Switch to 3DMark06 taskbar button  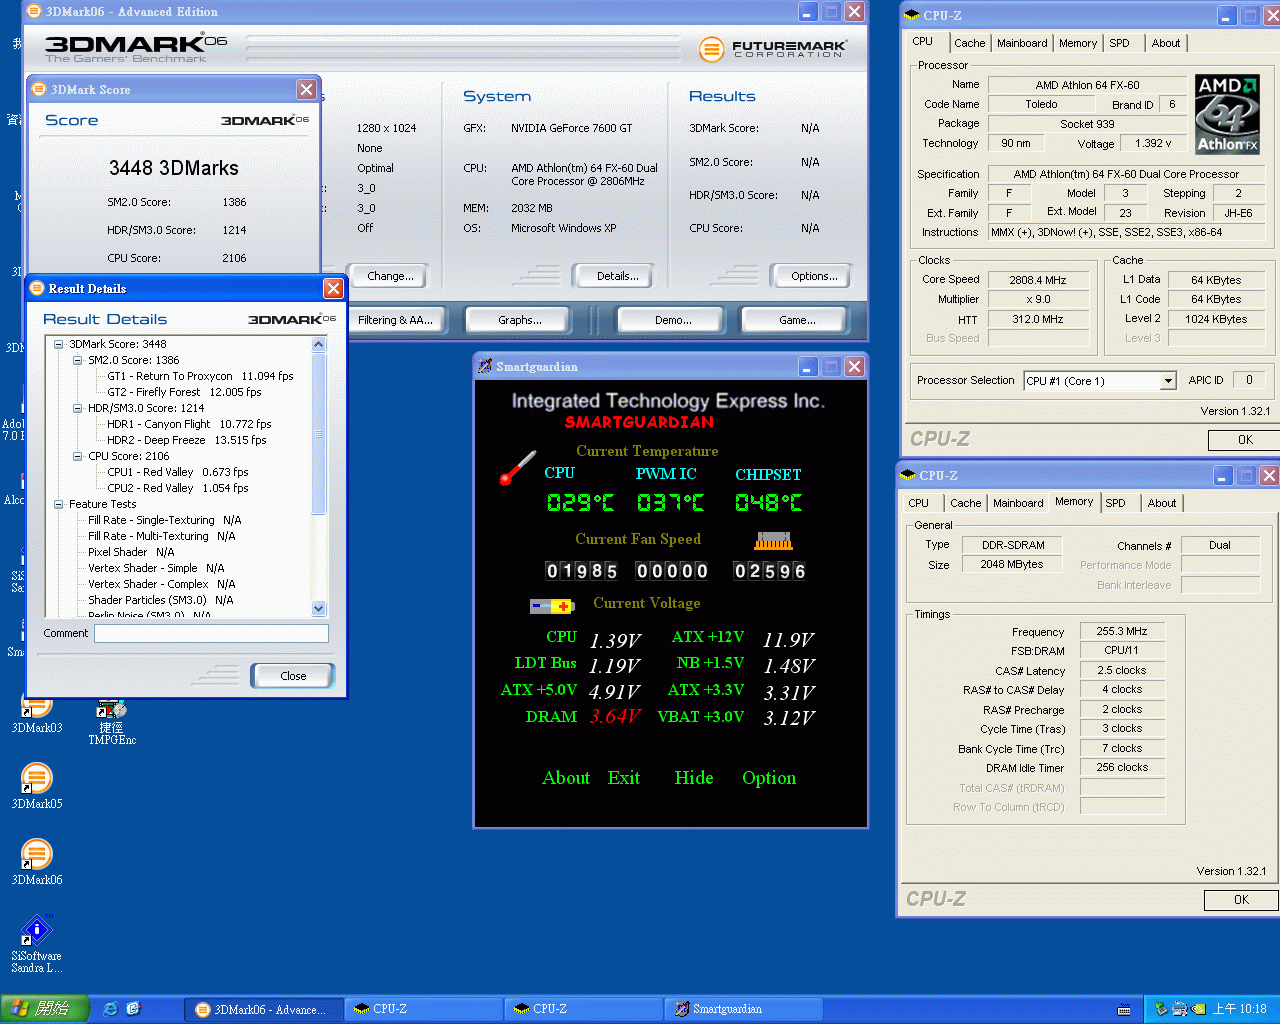pyautogui.click(x=265, y=1009)
